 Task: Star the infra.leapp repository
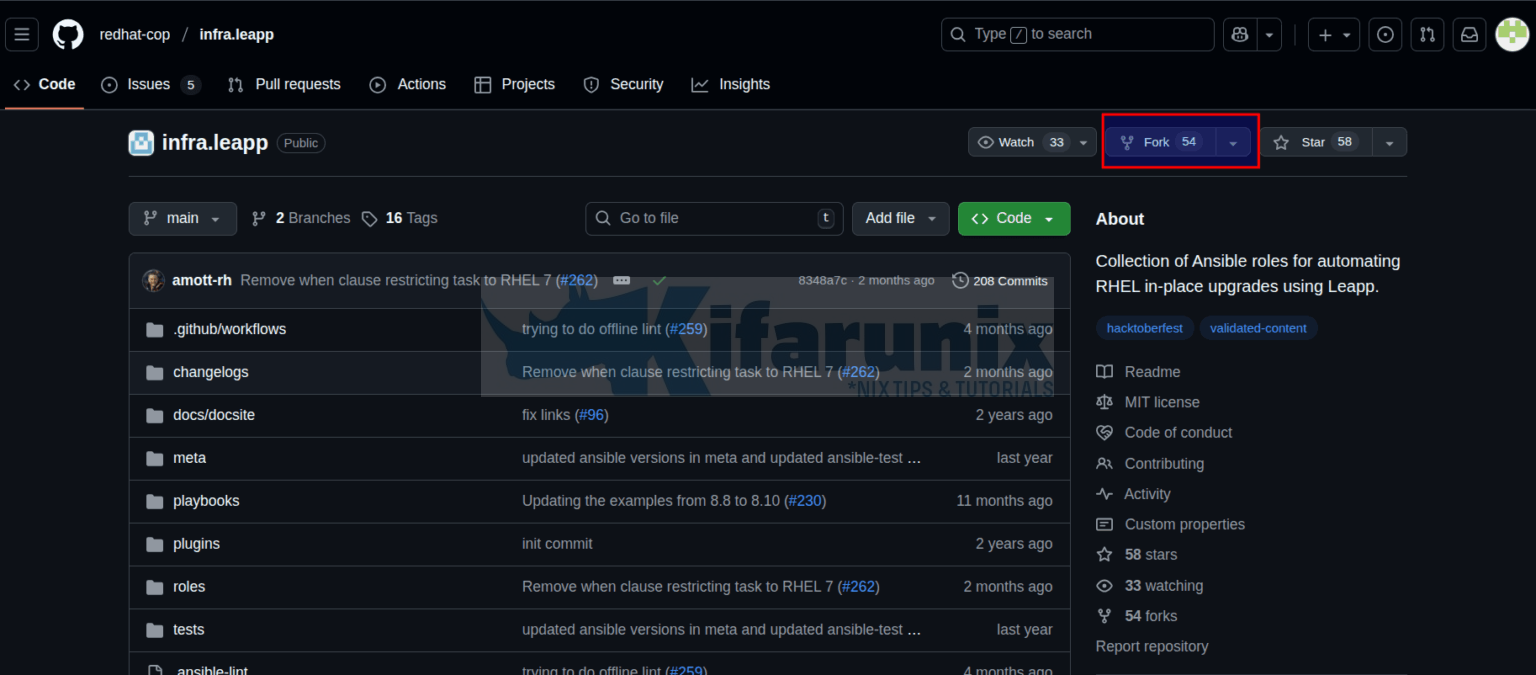tap(1313, 141)
